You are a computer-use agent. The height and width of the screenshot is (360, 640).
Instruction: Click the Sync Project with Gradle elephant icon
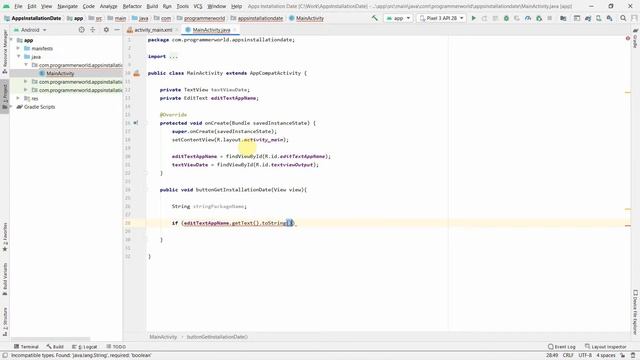click(x=588, y=18)
